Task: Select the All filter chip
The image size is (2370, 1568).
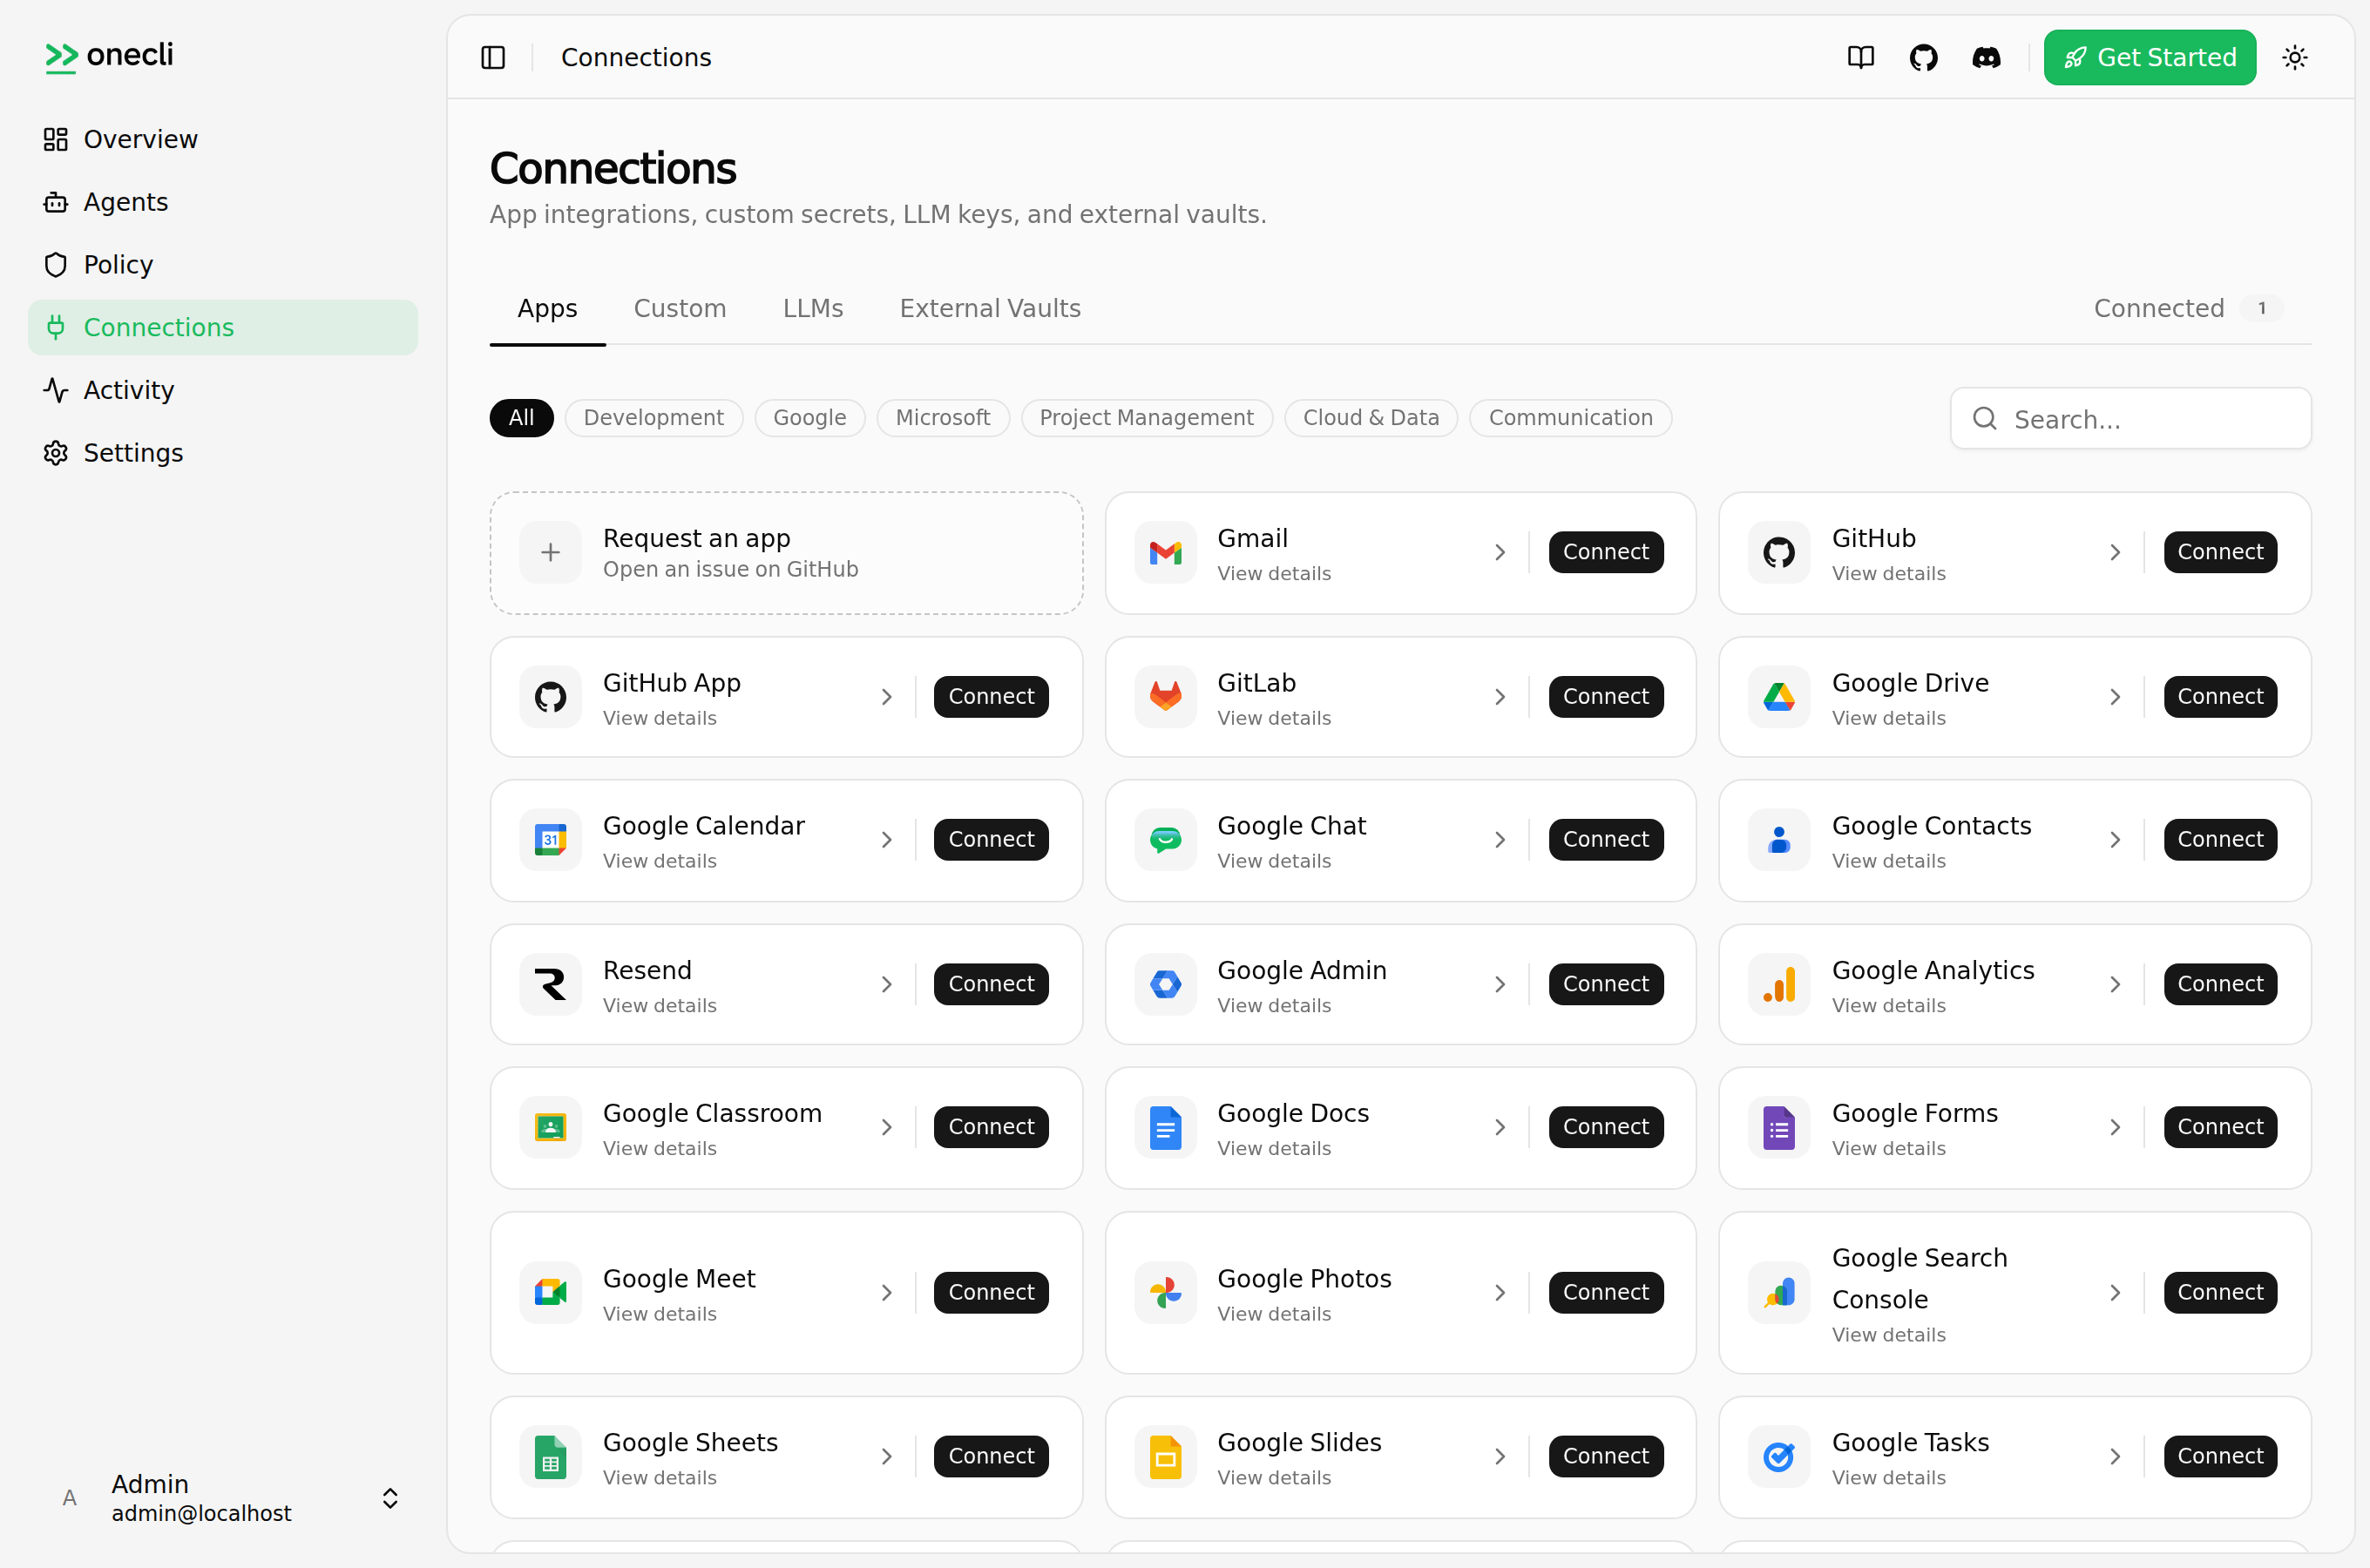Action: point(521,418)
